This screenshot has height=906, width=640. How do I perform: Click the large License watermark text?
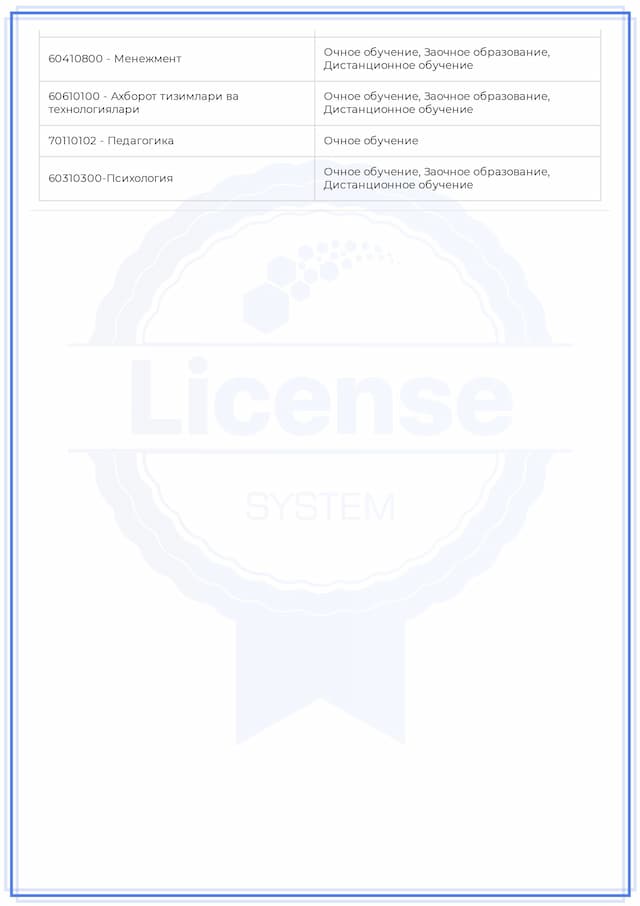(x=320, y=398)
